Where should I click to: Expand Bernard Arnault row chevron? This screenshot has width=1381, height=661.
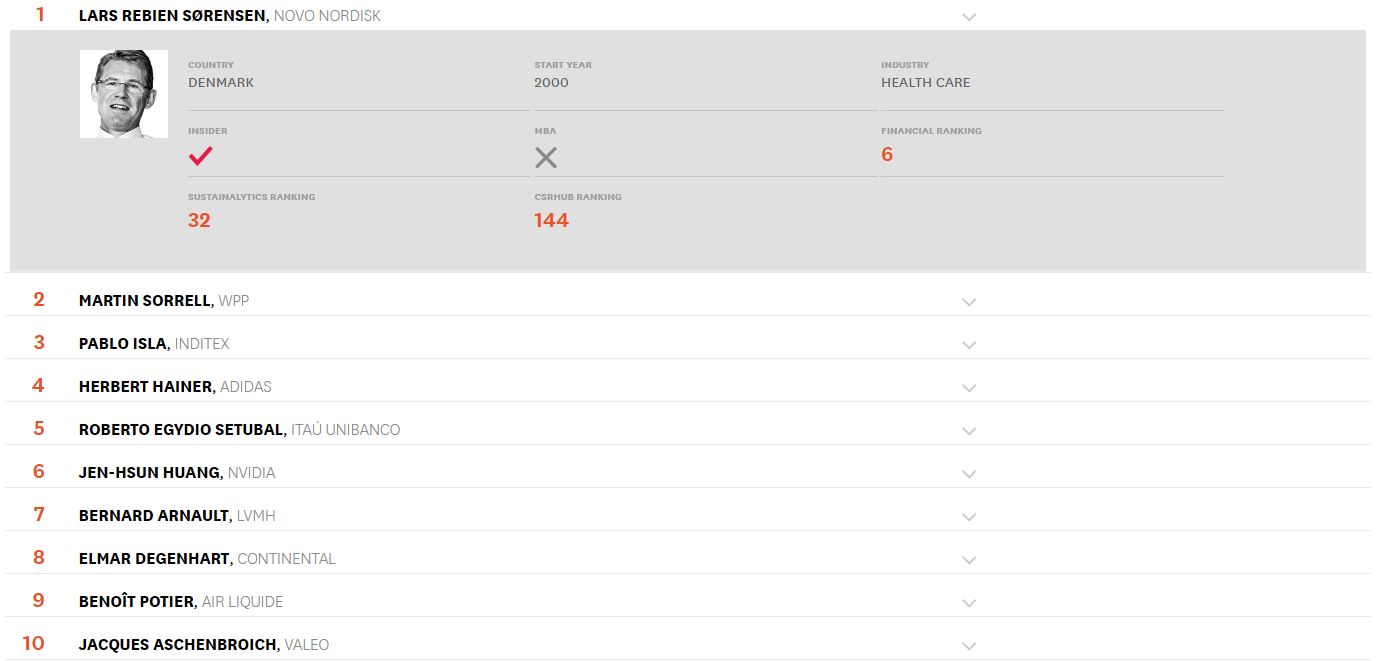pyautogui.click(x=968, y=517)
